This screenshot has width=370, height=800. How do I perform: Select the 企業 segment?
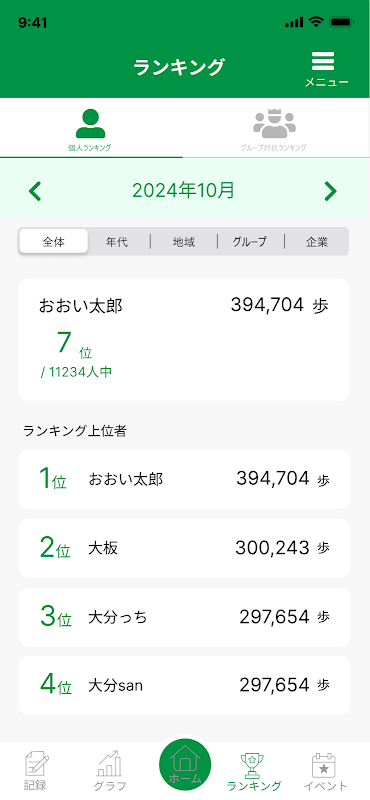pos(316,241)
